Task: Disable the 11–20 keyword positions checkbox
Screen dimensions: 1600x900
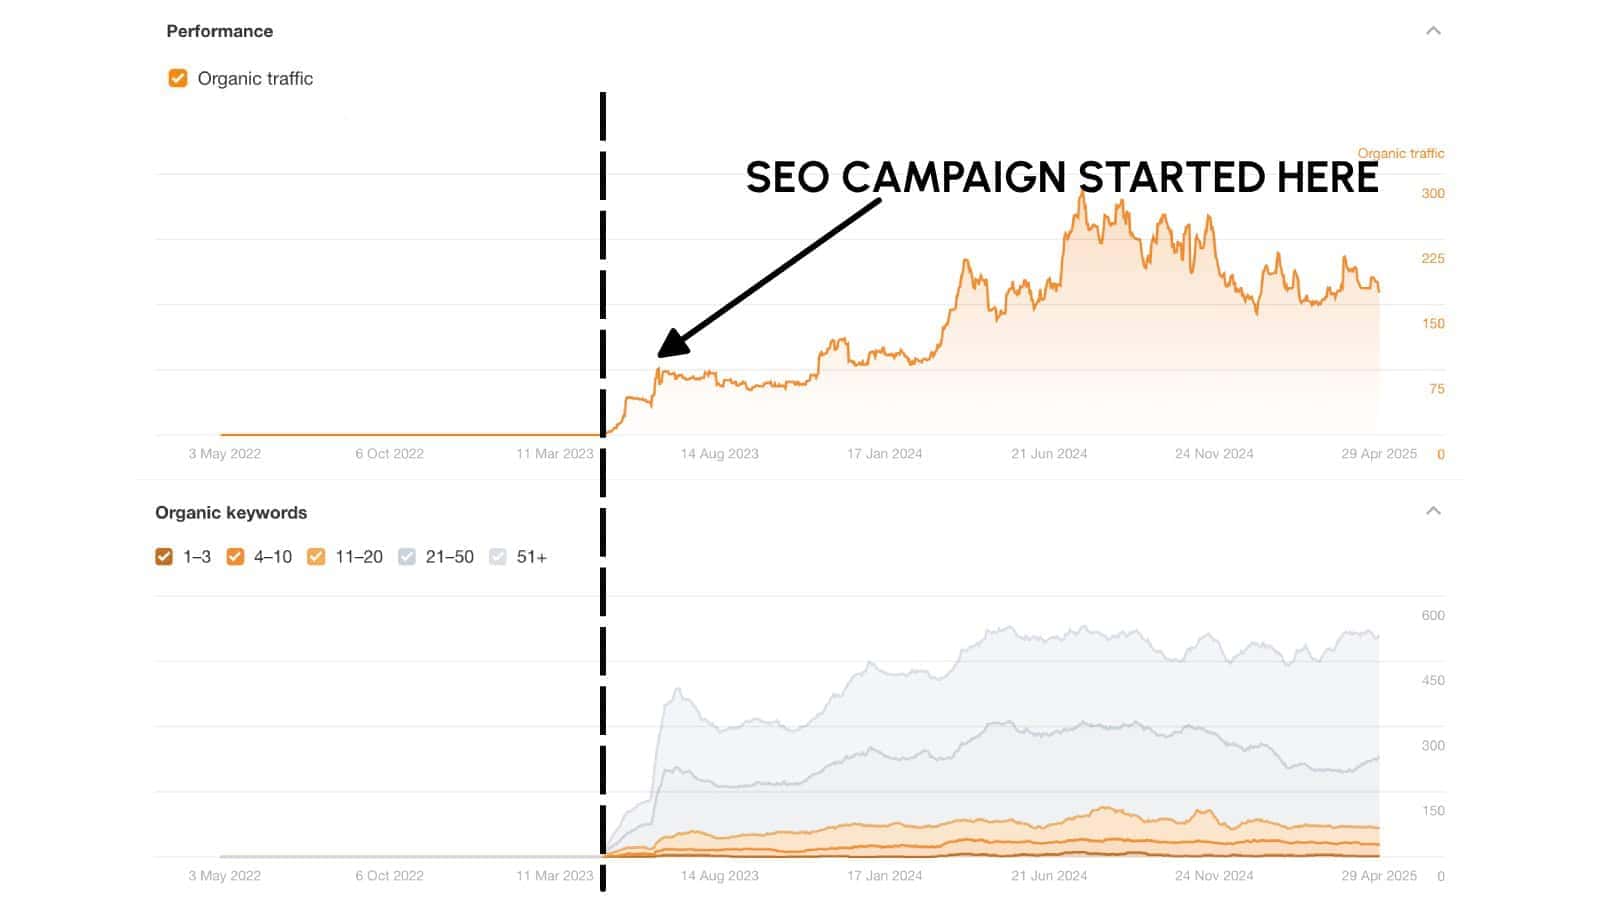Action: 316,557
